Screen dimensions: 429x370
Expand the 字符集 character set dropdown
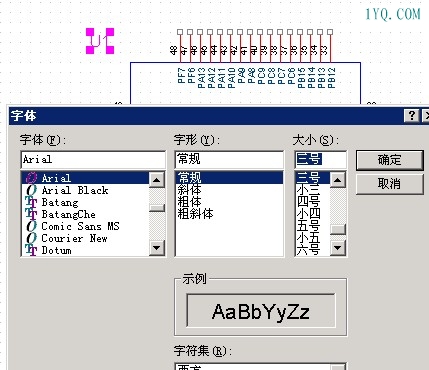[x=338, y=367]
